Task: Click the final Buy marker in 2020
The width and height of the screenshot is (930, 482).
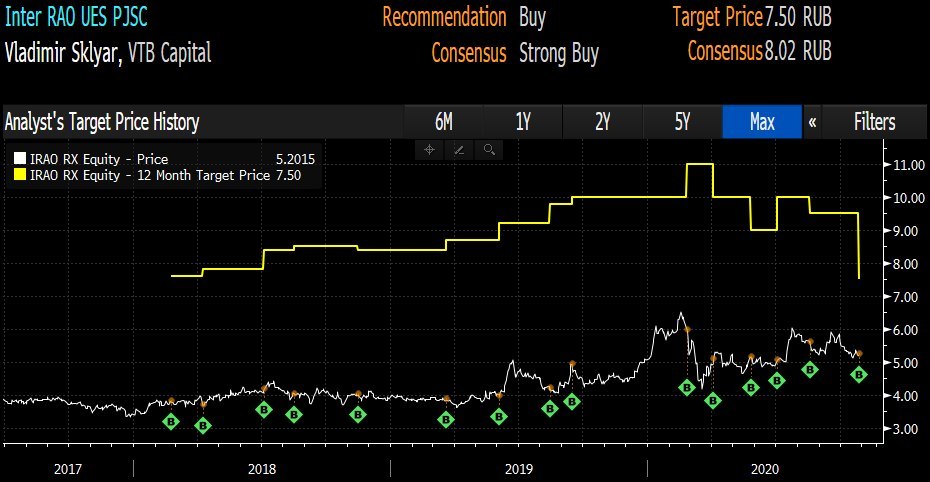Action: point(859,374)
